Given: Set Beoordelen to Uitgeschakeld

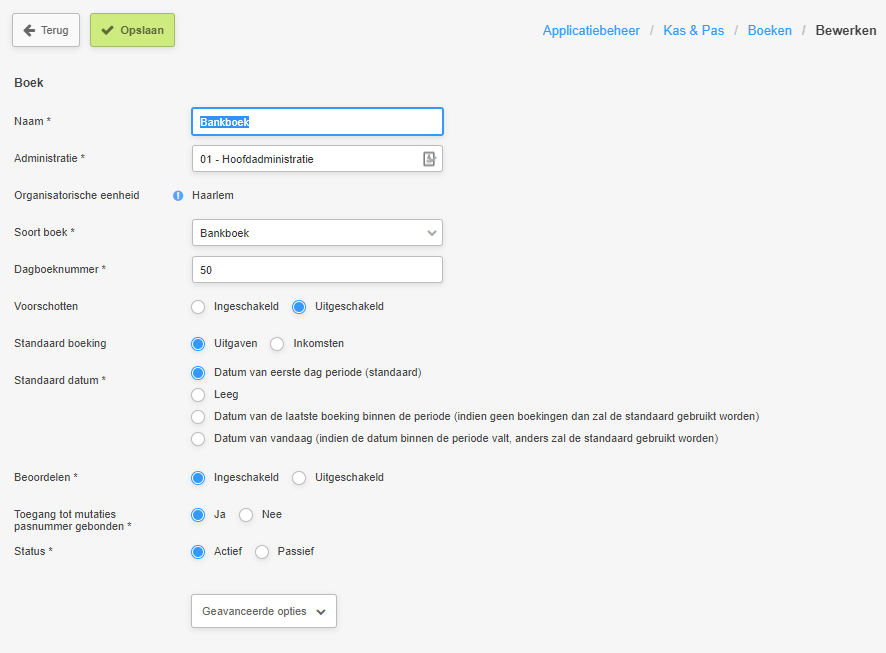Looking at the screenshot, I should (x=299, y=478).
